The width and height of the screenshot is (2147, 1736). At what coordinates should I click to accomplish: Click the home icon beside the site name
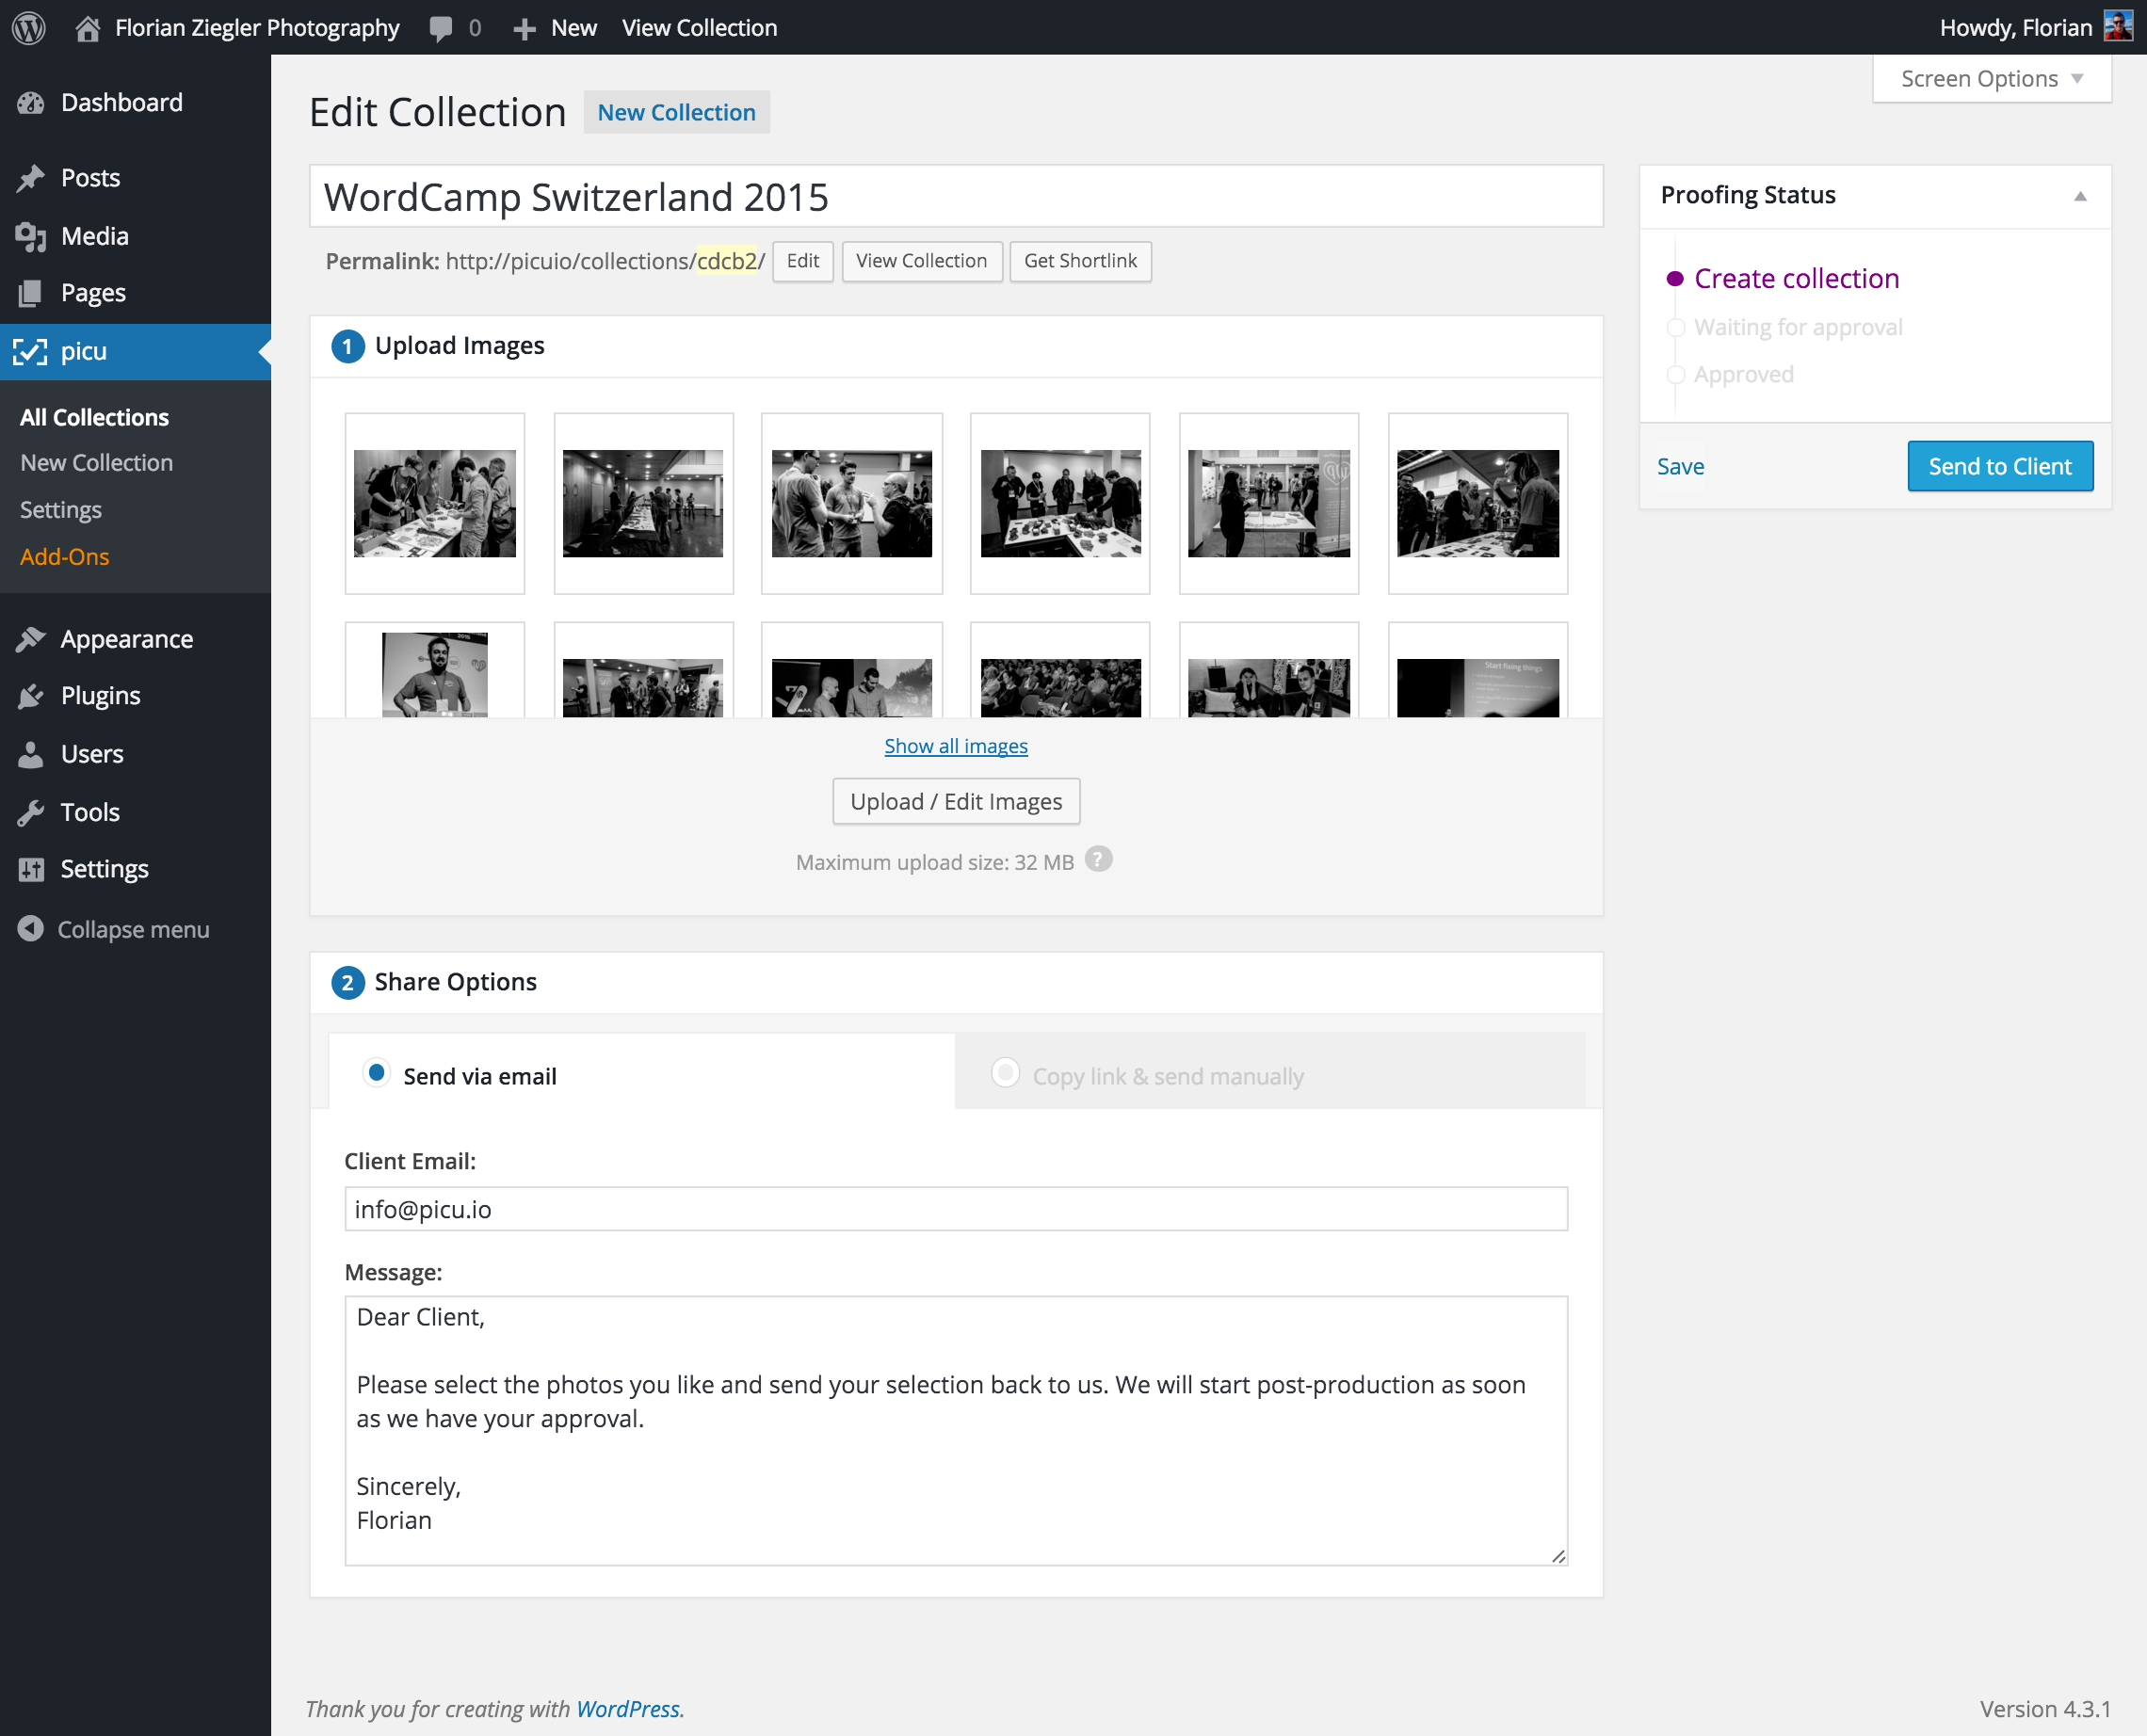88,28
